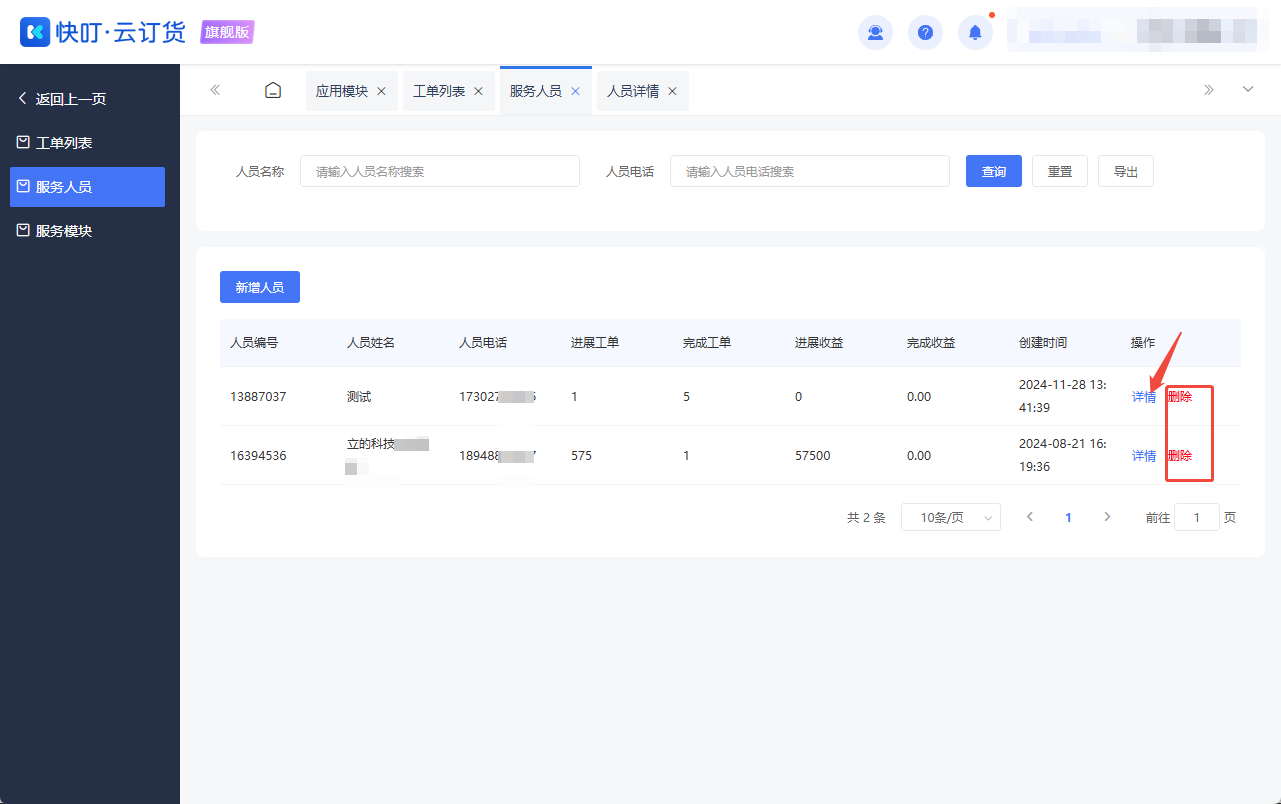
Task: Collapse tabs with the double left arrow
Action: coord(215,90)
